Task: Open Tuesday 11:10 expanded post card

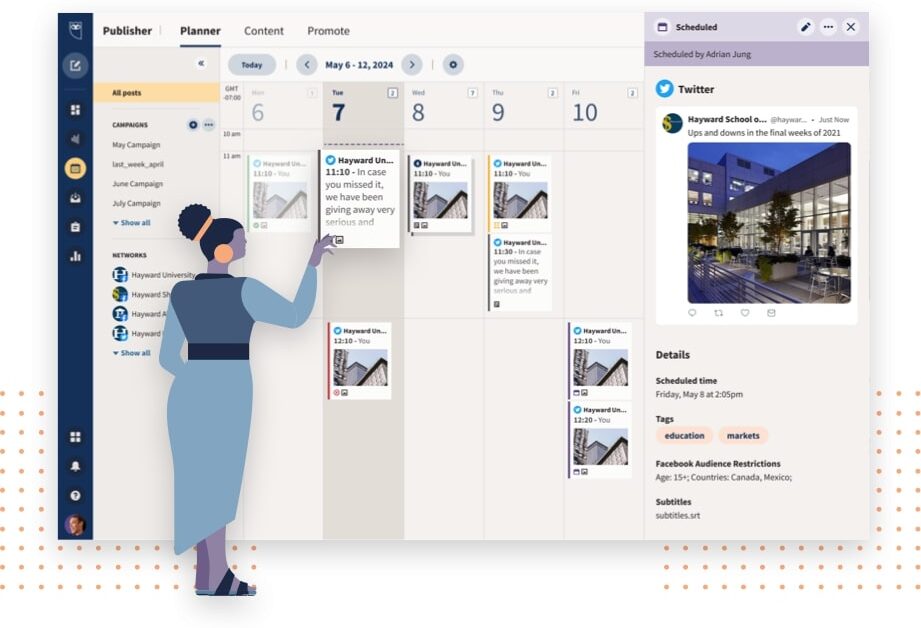Action: coord(360,199)
